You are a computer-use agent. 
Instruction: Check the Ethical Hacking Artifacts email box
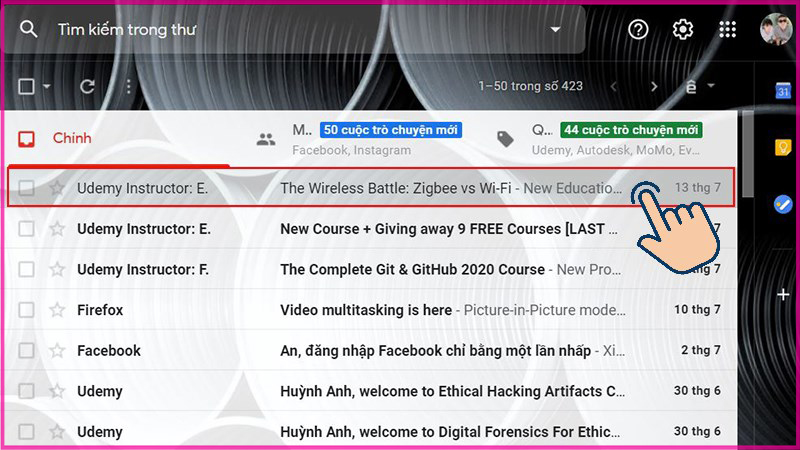tap(26, 391)
